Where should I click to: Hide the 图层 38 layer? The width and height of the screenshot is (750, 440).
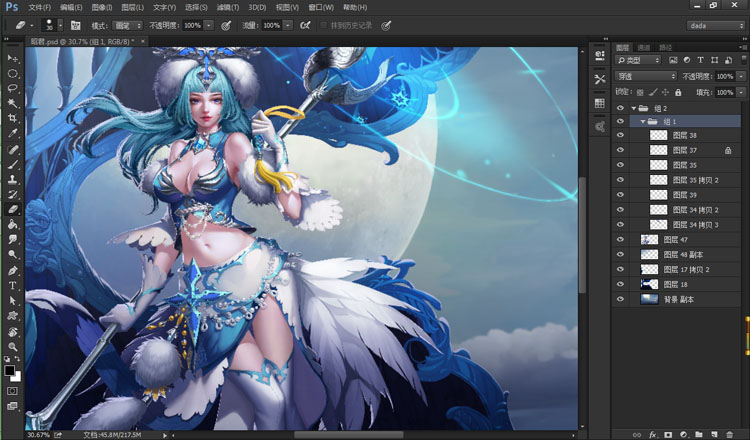(620, 135)
